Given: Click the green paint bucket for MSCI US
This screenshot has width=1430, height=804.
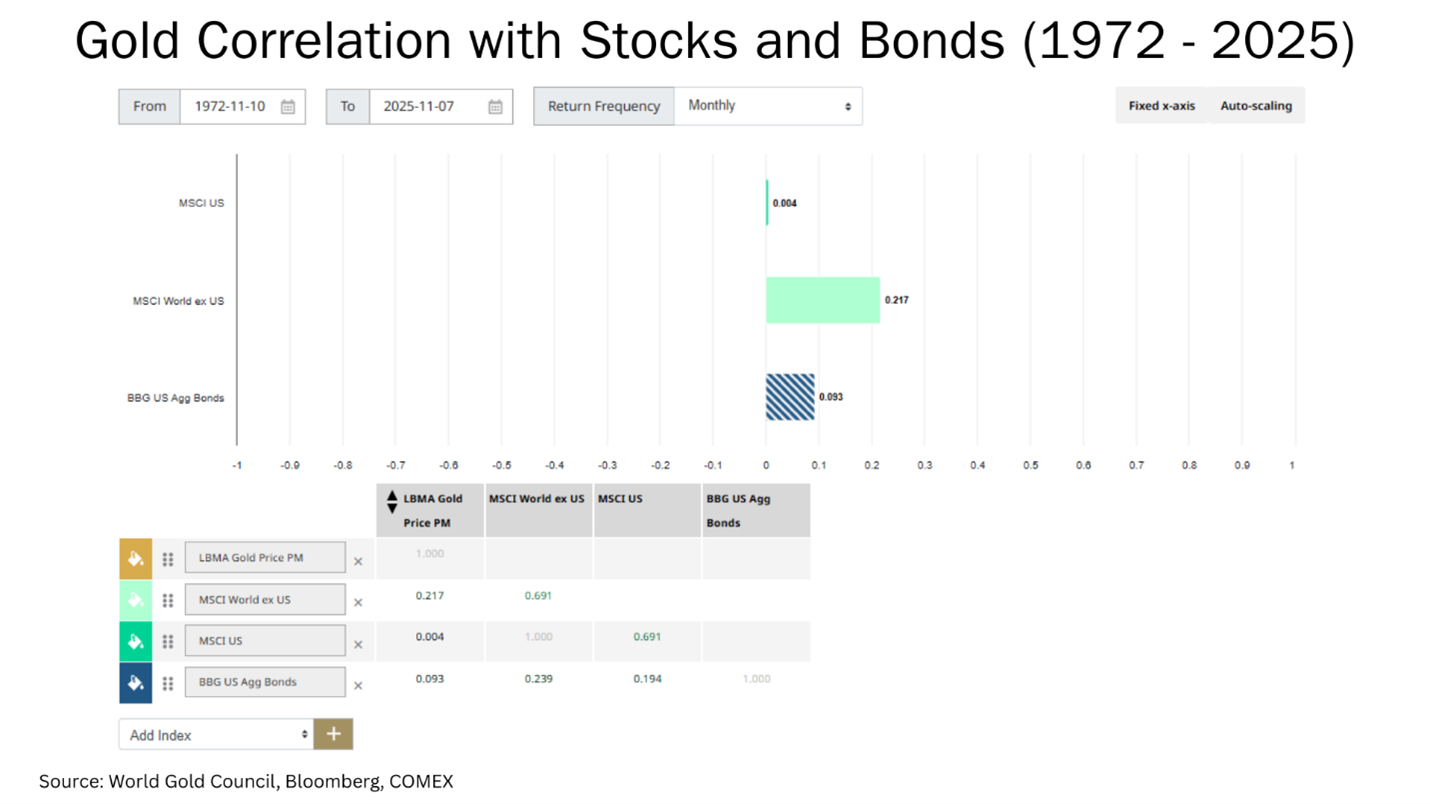Looking at the screenshot, I should (136, 641).
